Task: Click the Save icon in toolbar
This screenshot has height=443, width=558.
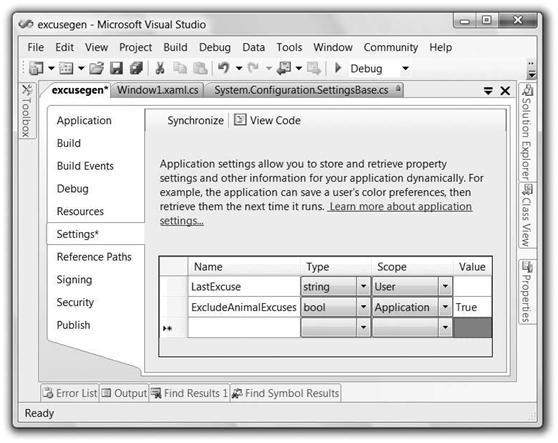Action: [x=116, y=68]
